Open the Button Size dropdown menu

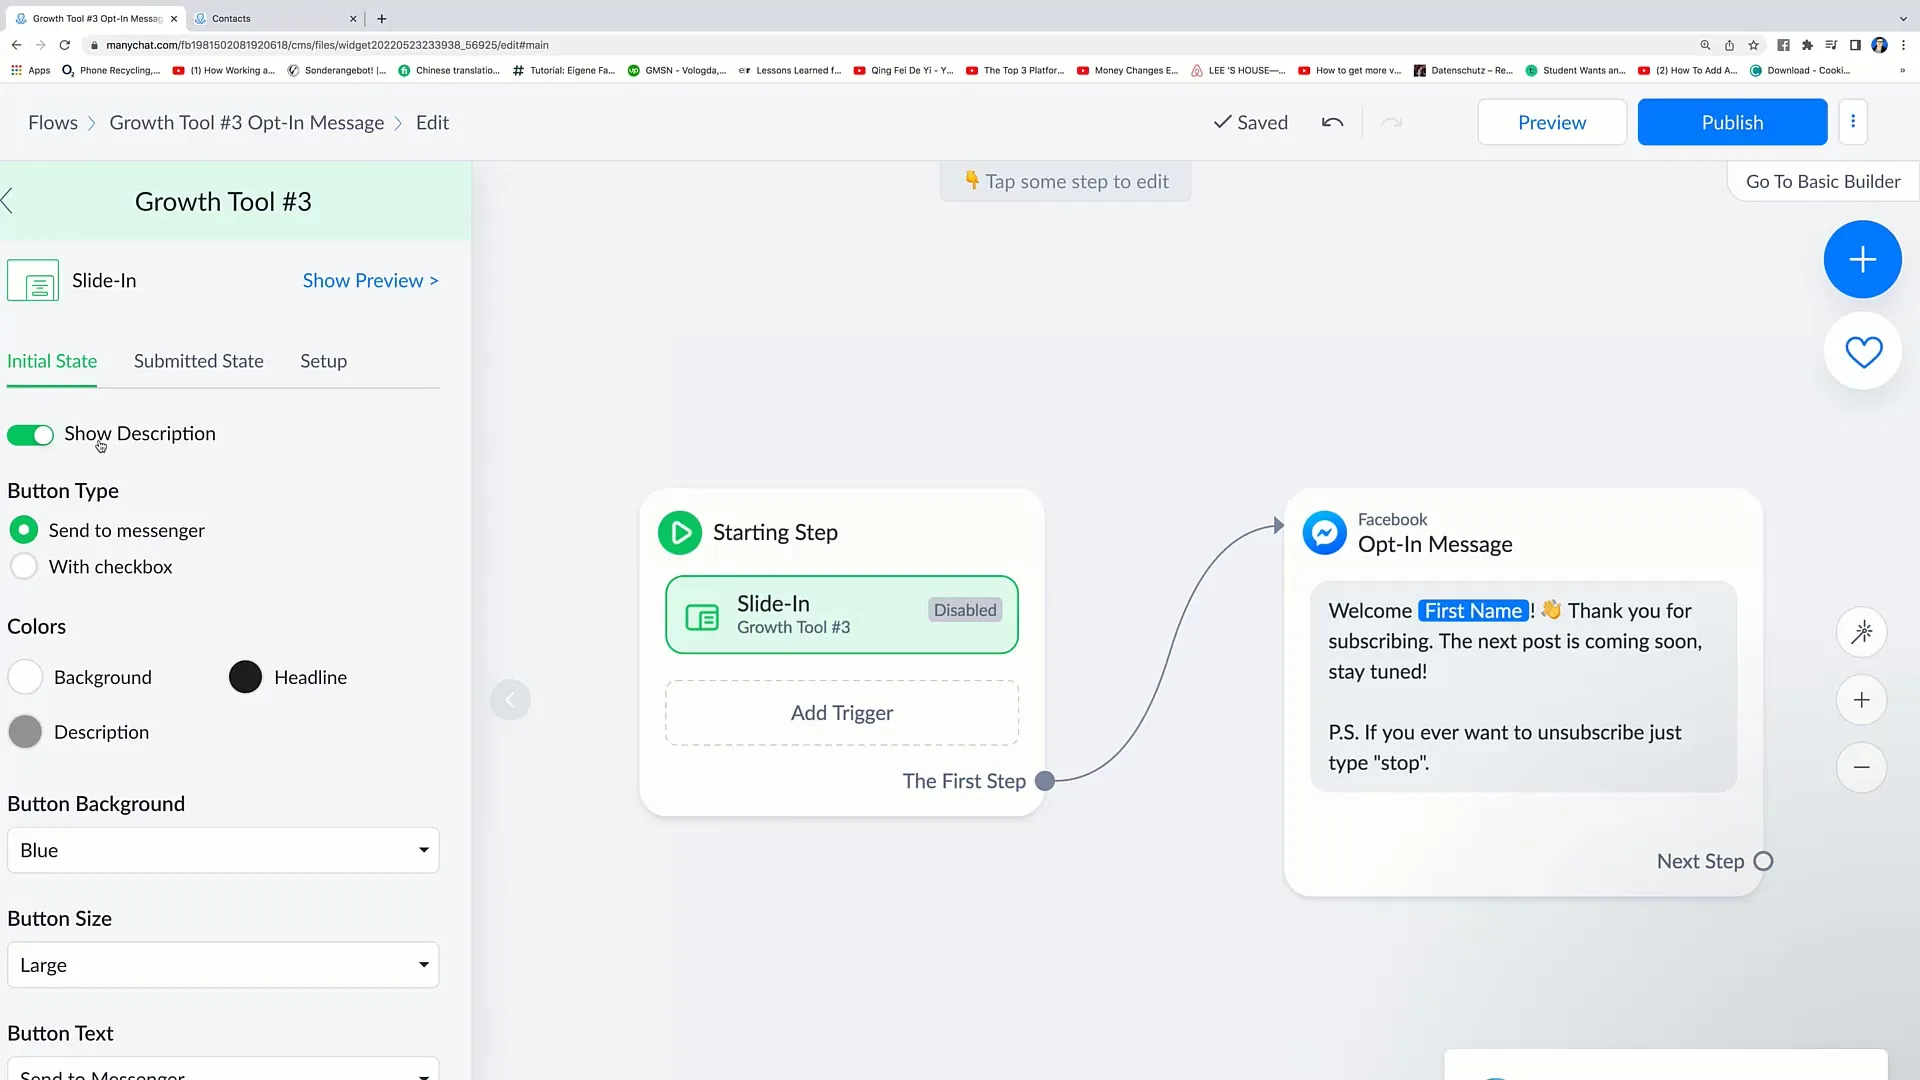click(x=224, y=964)
